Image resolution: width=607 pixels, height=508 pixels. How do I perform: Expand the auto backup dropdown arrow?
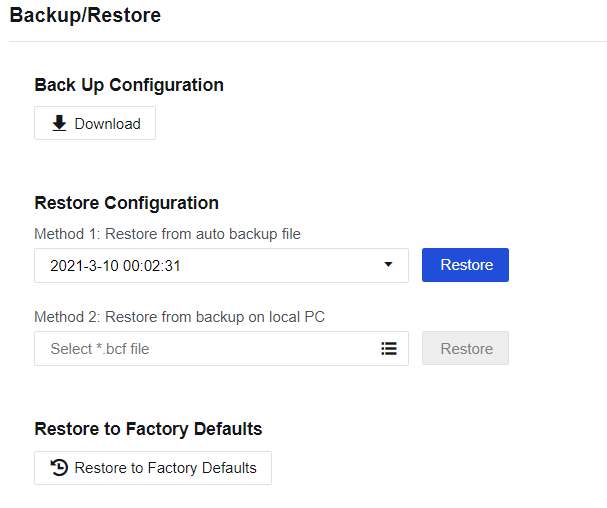388,265
